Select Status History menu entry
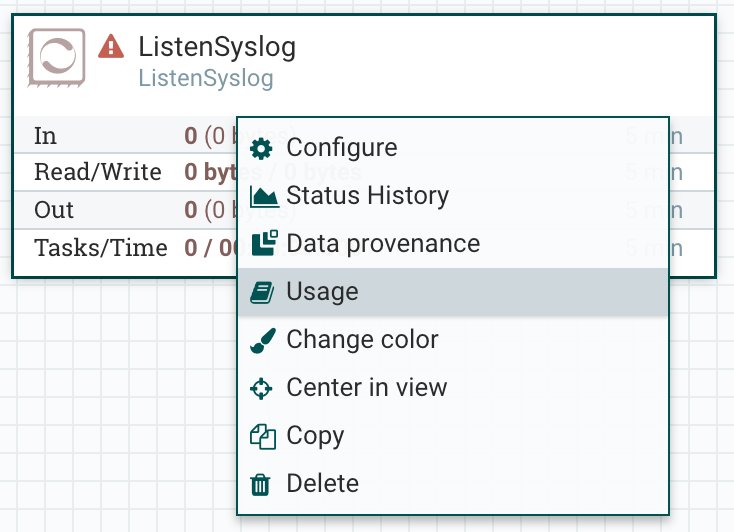Screen dimensions: 734x532 click(367, 196)
